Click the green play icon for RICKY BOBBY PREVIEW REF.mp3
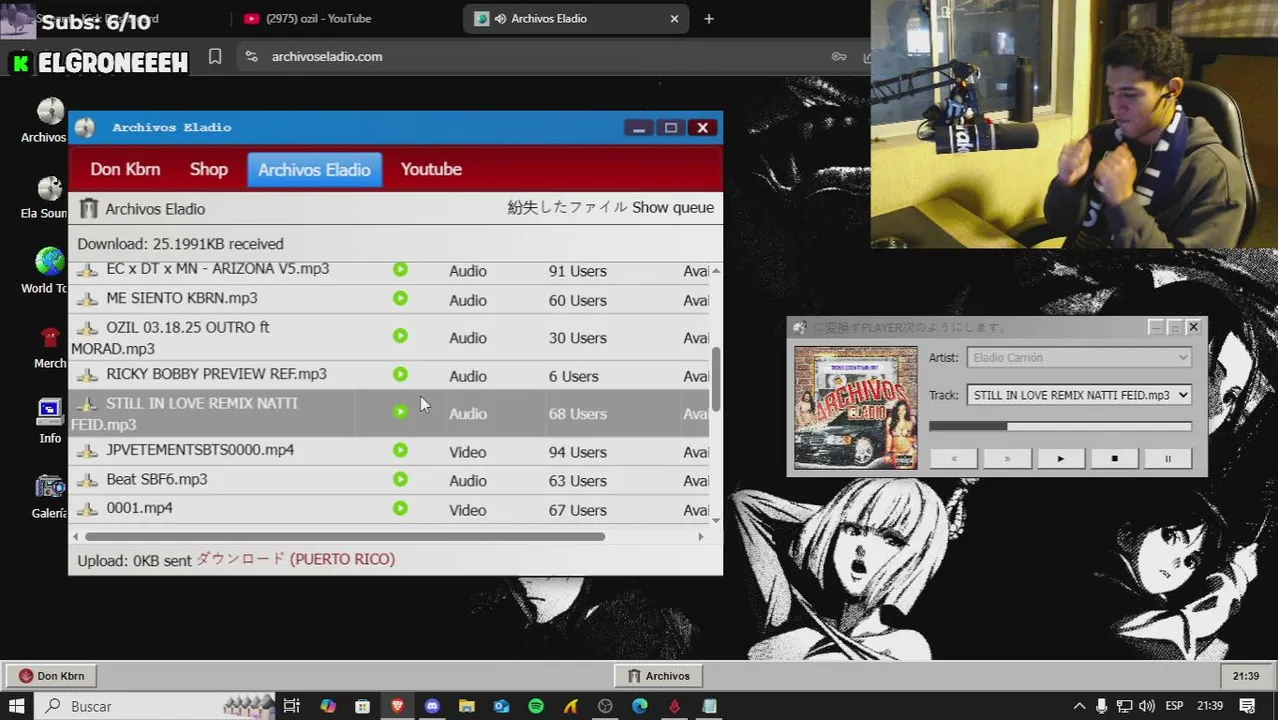Screen dimensions: 1278x720 pyautogui.click(x=400, y=374)
